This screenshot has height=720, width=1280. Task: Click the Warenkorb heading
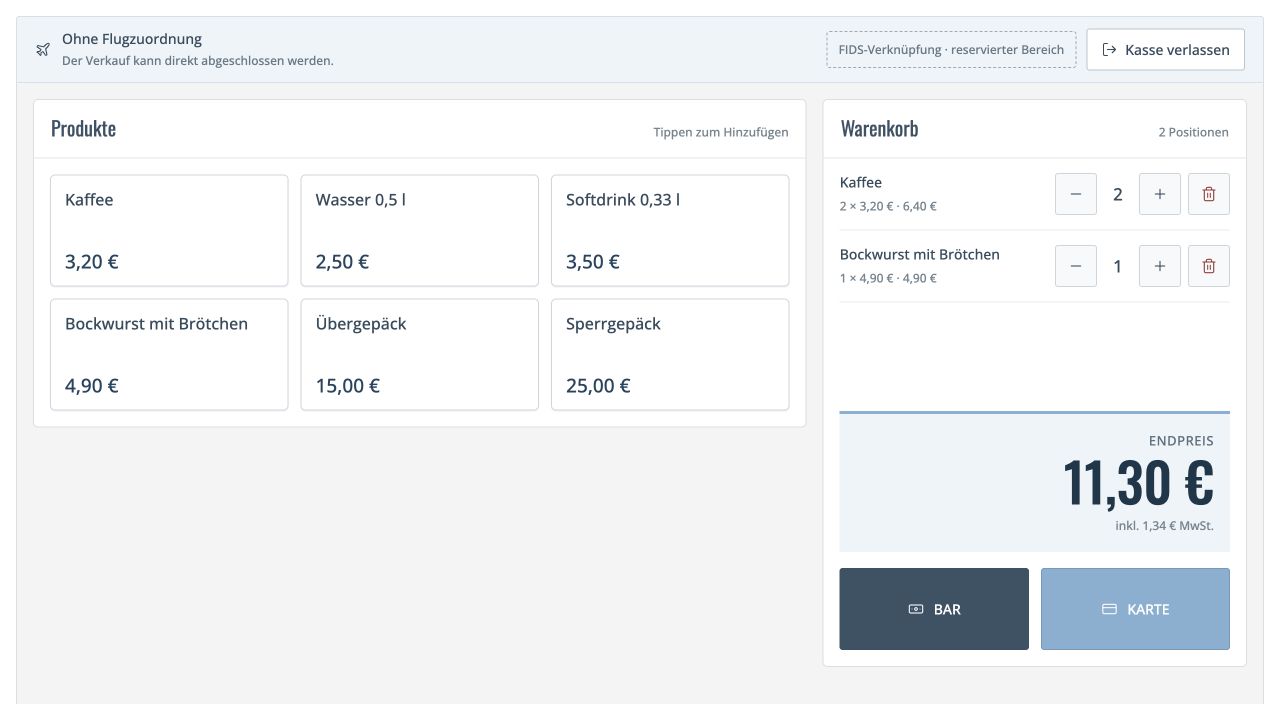click(879, 129)
